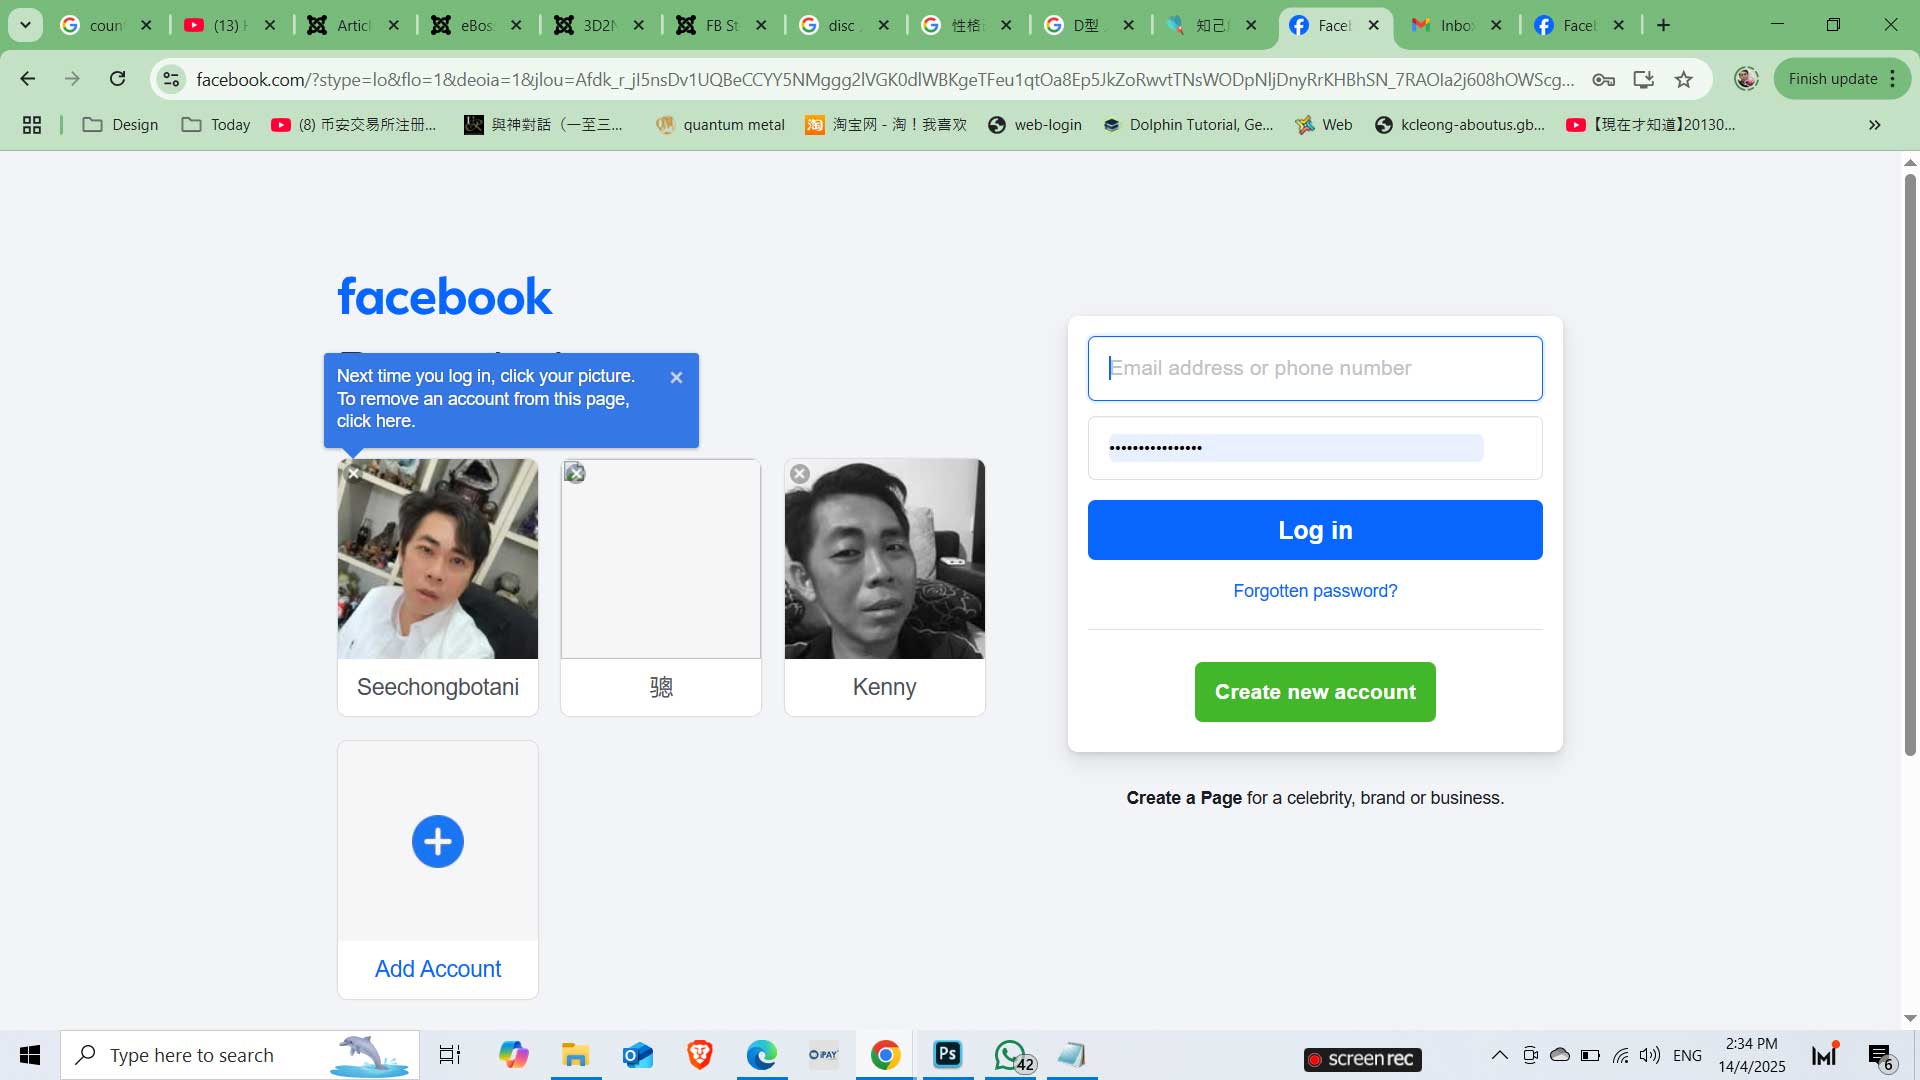The image size is (1920, 1080).
Task: Open the Forgotten password link
Action: point(1315,591)
